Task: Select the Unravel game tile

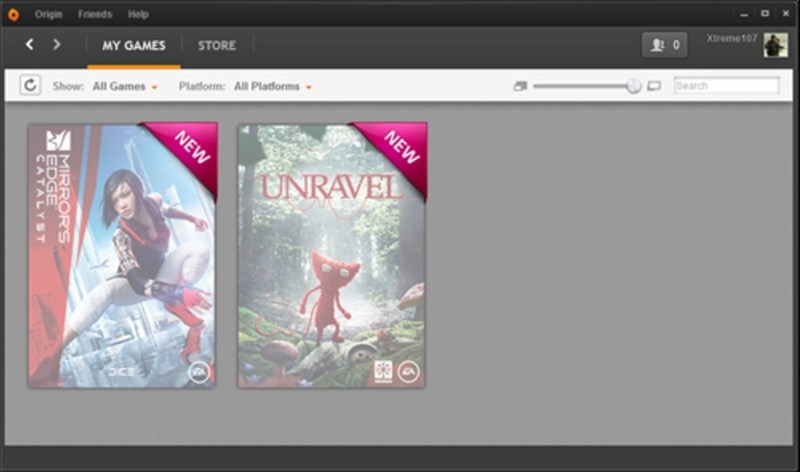Action: pyautogui.click(x=332, y=256)
